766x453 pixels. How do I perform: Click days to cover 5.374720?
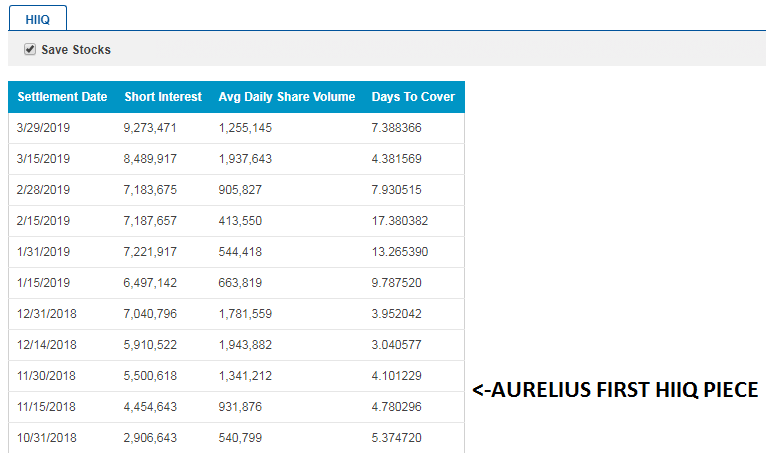tap(396, 438)
